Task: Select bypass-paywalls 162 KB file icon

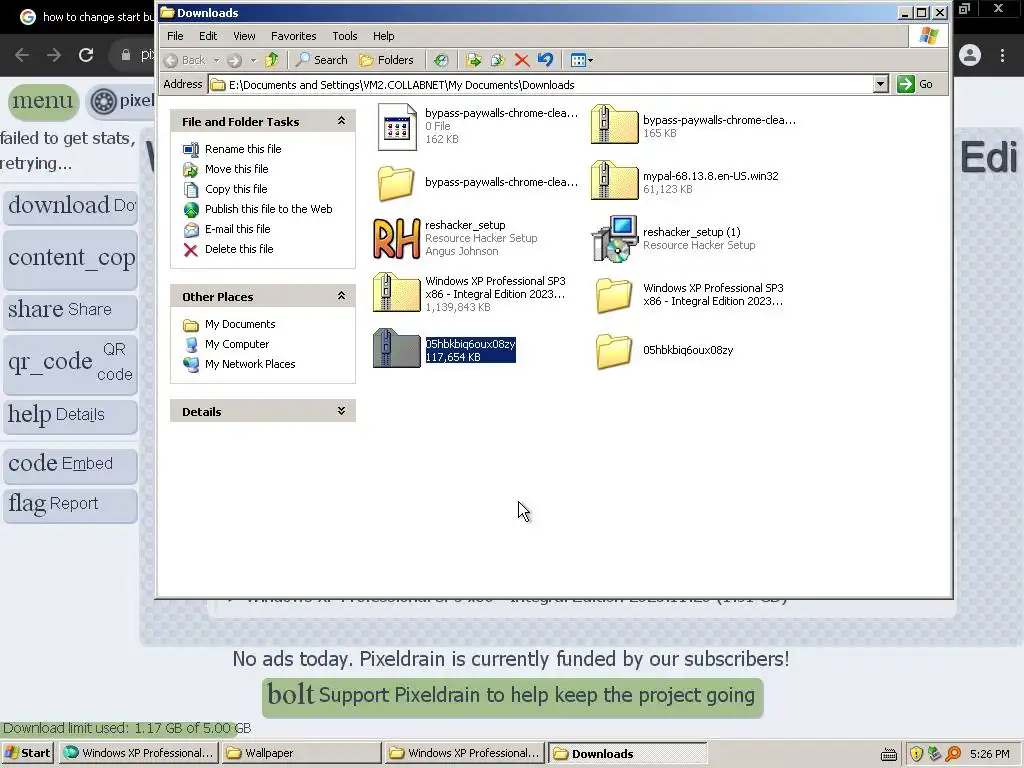Action: (396, 127)
